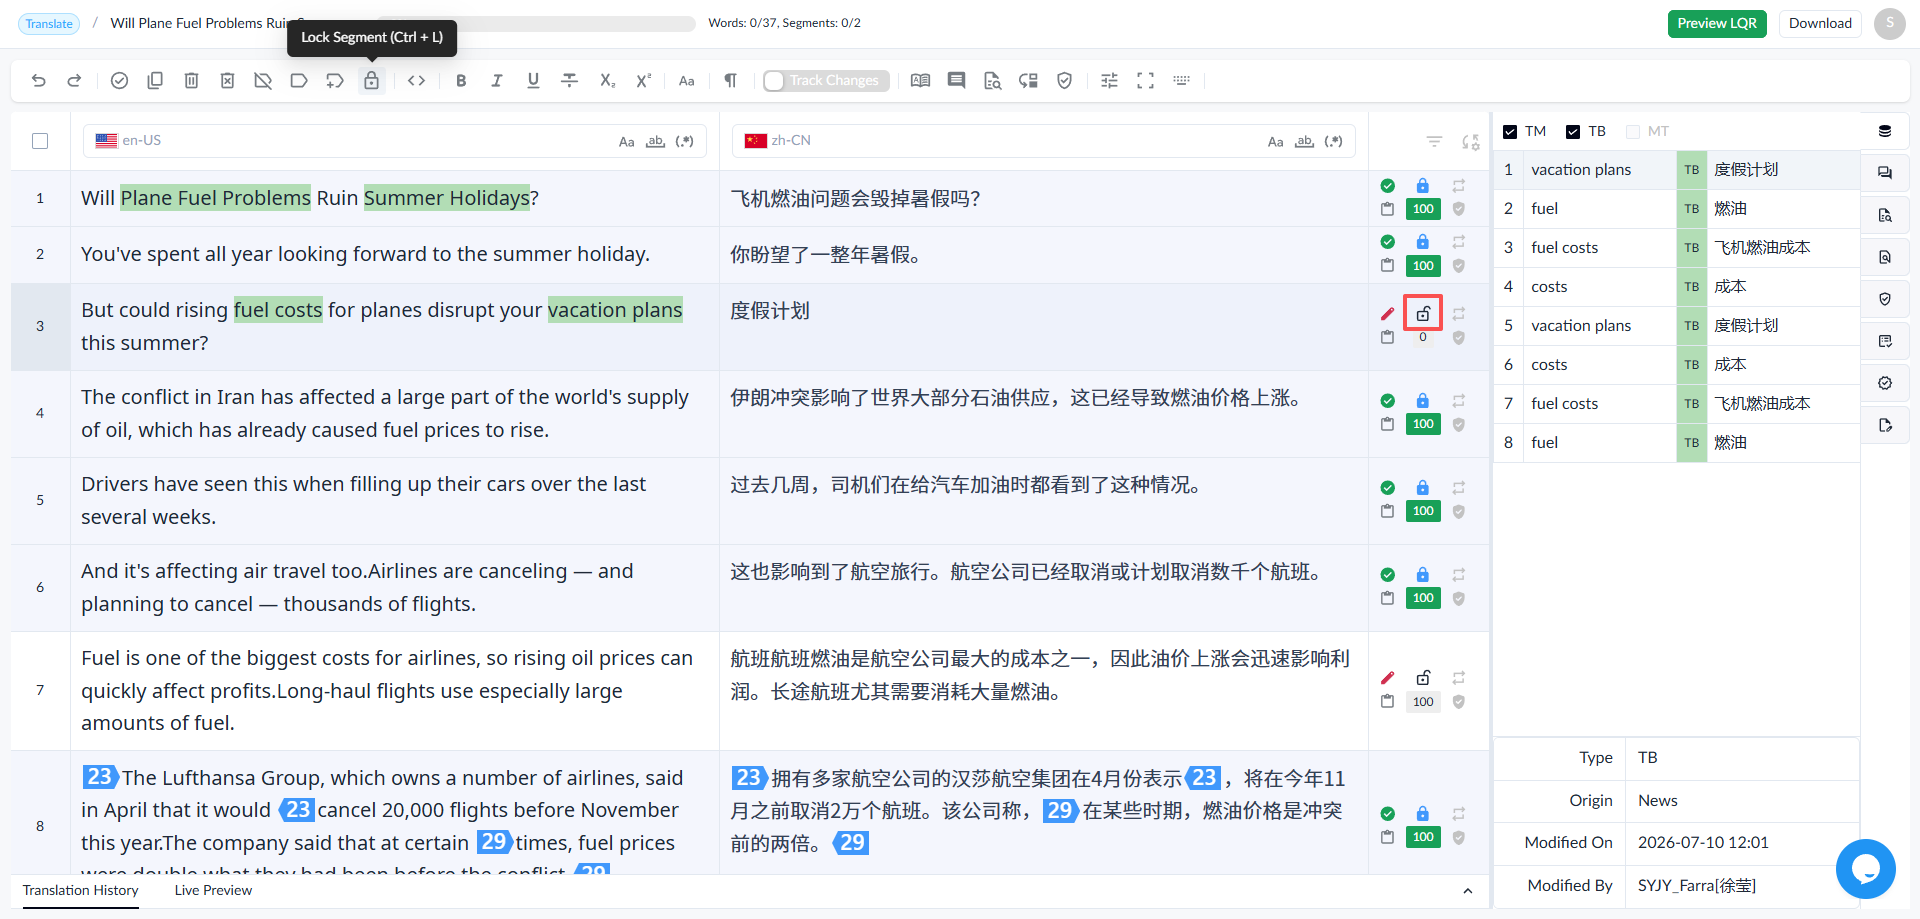Click the zh-CN target search field
Screen dimensions: 1920x919
tap(1044, 141)
